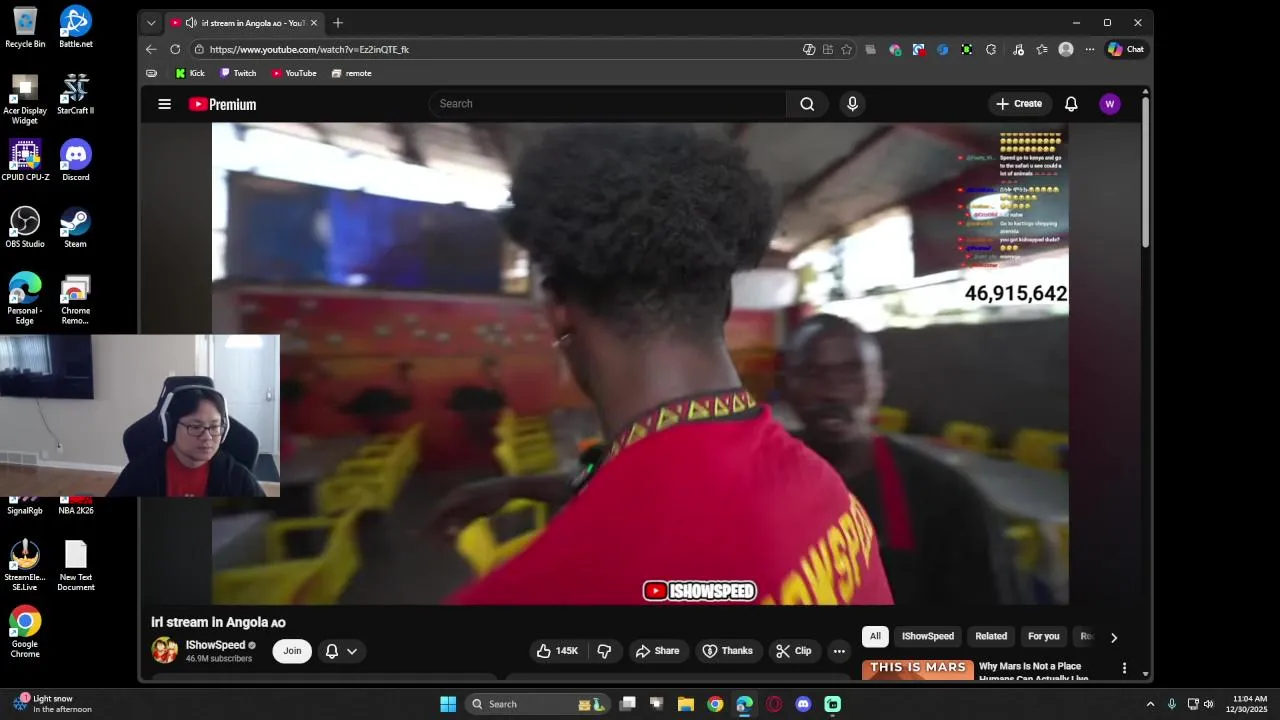Image resolution: width=1280 pixels, height=720 pixels.
Task: Open the browser profile avatar icon
Action: (x=1066, y=49)
